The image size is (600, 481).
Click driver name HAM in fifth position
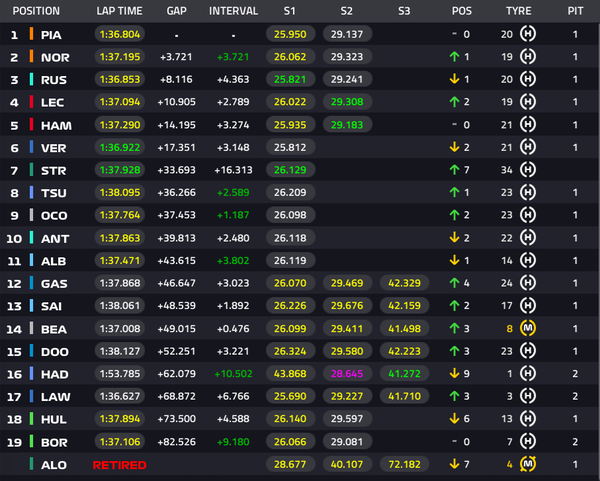(x=56, y=125)
